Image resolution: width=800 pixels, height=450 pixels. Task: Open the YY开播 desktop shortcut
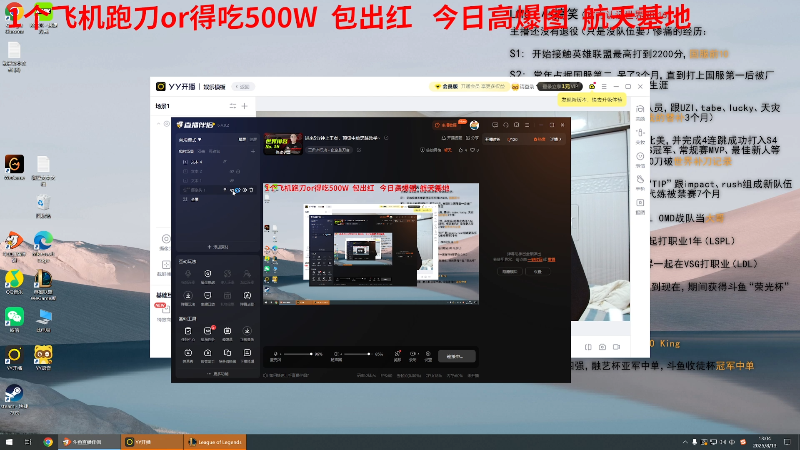tap(14, 357)
